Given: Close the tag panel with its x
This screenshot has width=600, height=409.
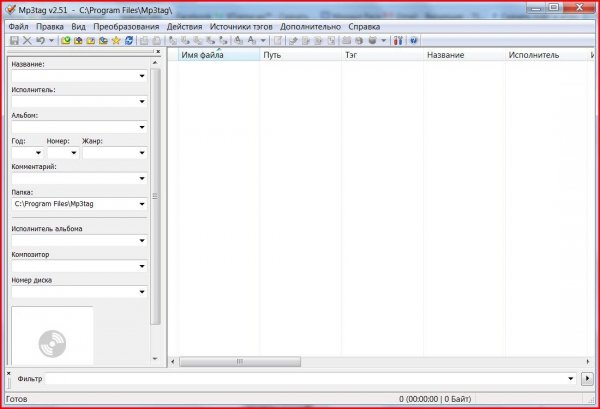Looking at the screenshot, I should 158,51.
